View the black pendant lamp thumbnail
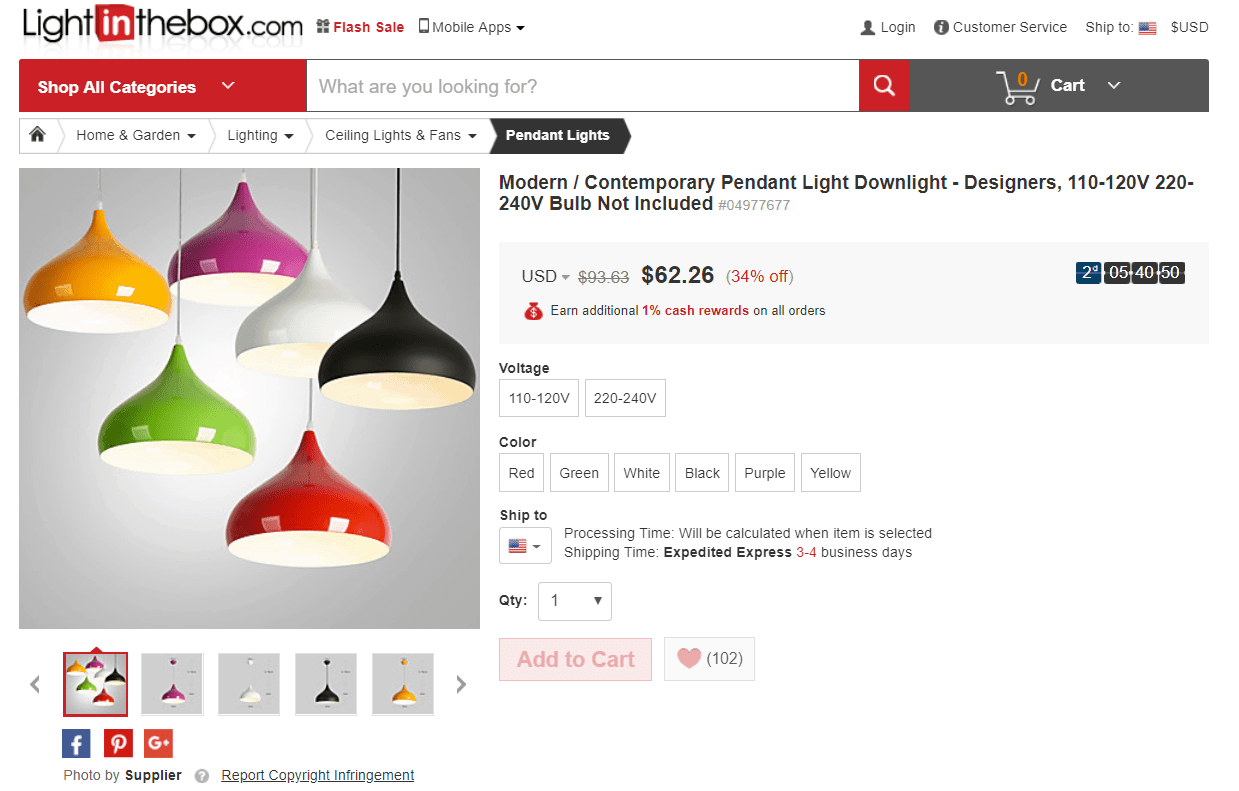The width and height of the screenshot is (1239, 791). 326,684
